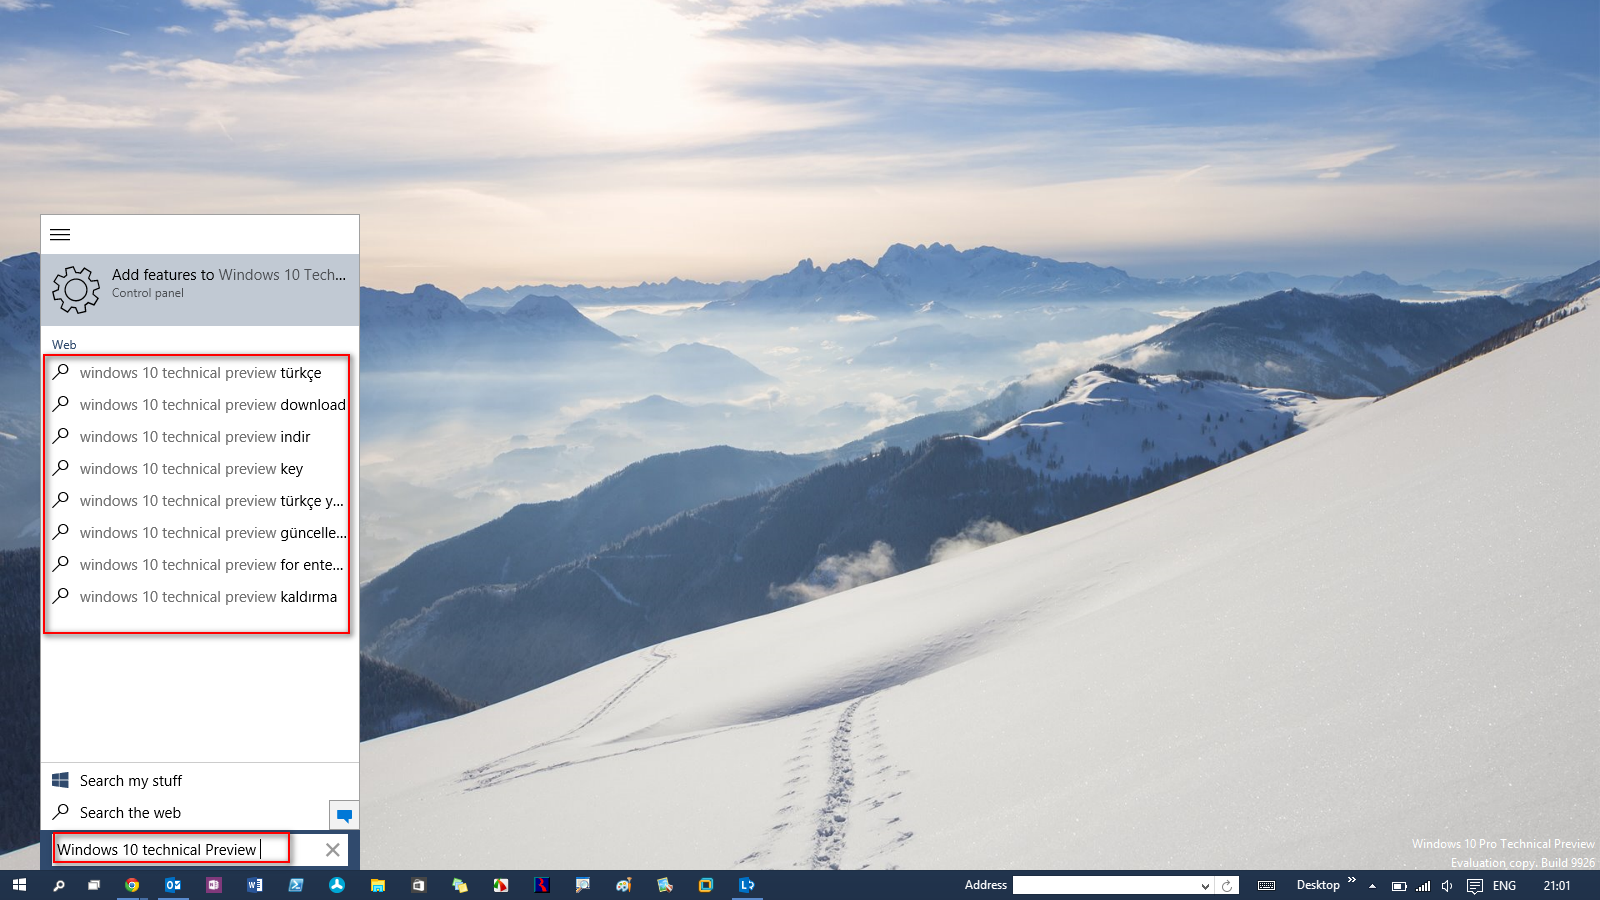Expand Desktop toolbar double-chevron

tap(1352, 880)
